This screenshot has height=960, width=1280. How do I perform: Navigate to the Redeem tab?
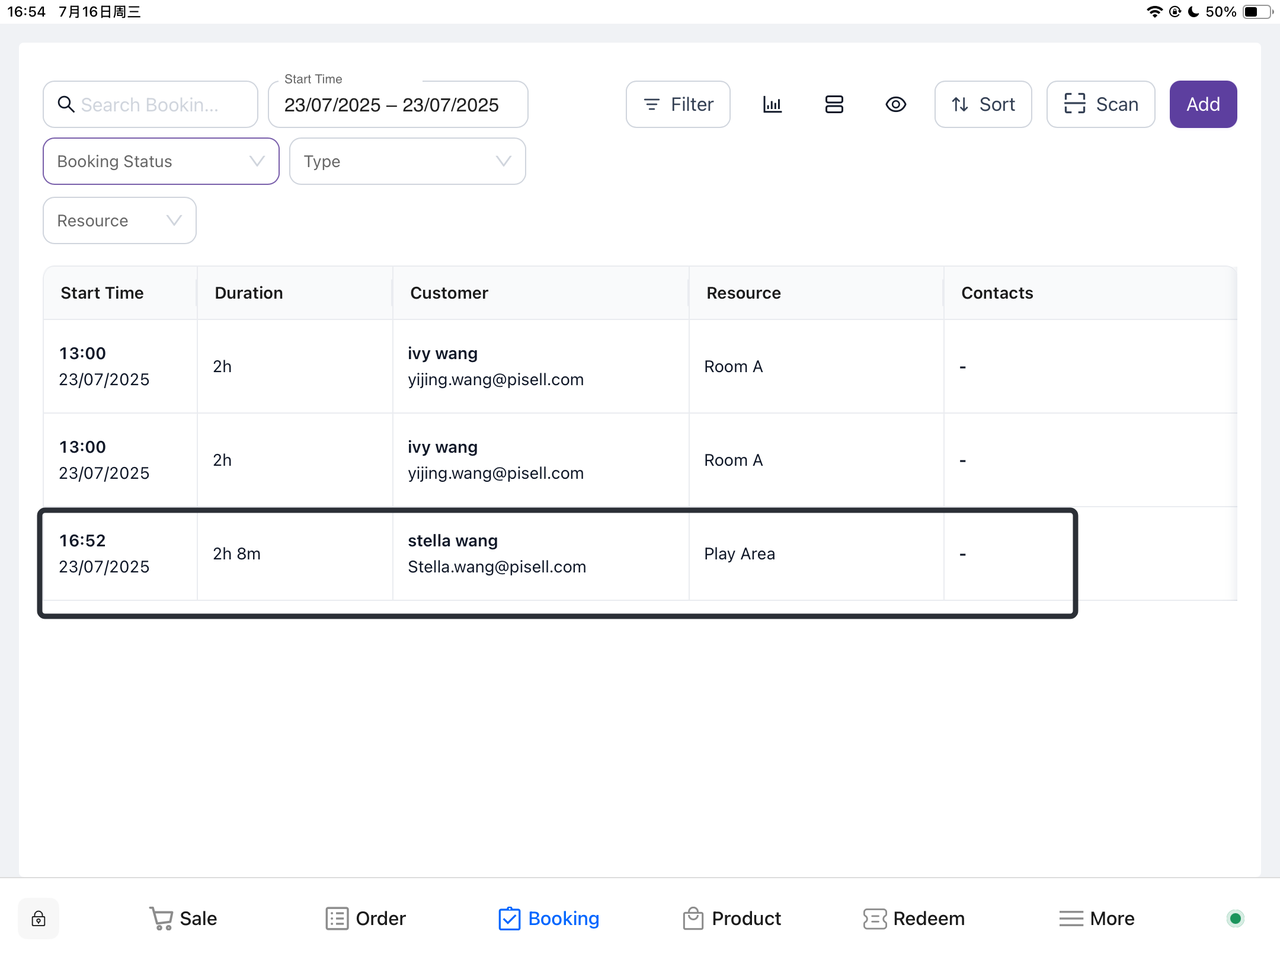click(x=914, y=919)
